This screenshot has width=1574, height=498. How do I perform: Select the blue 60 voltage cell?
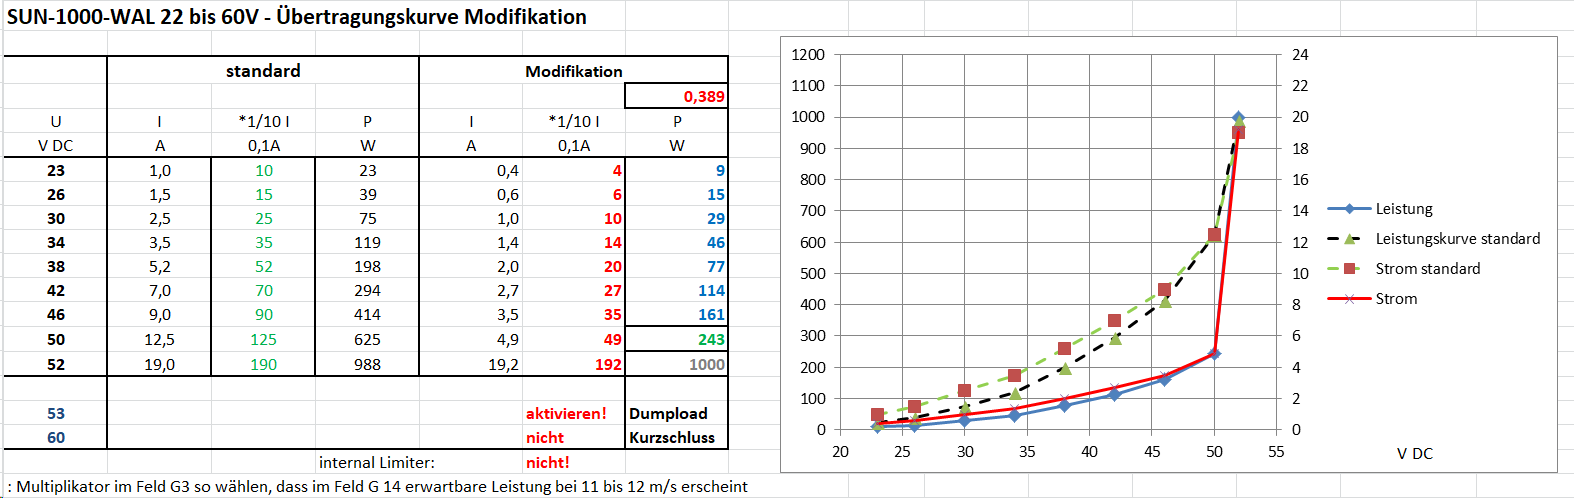56,438
